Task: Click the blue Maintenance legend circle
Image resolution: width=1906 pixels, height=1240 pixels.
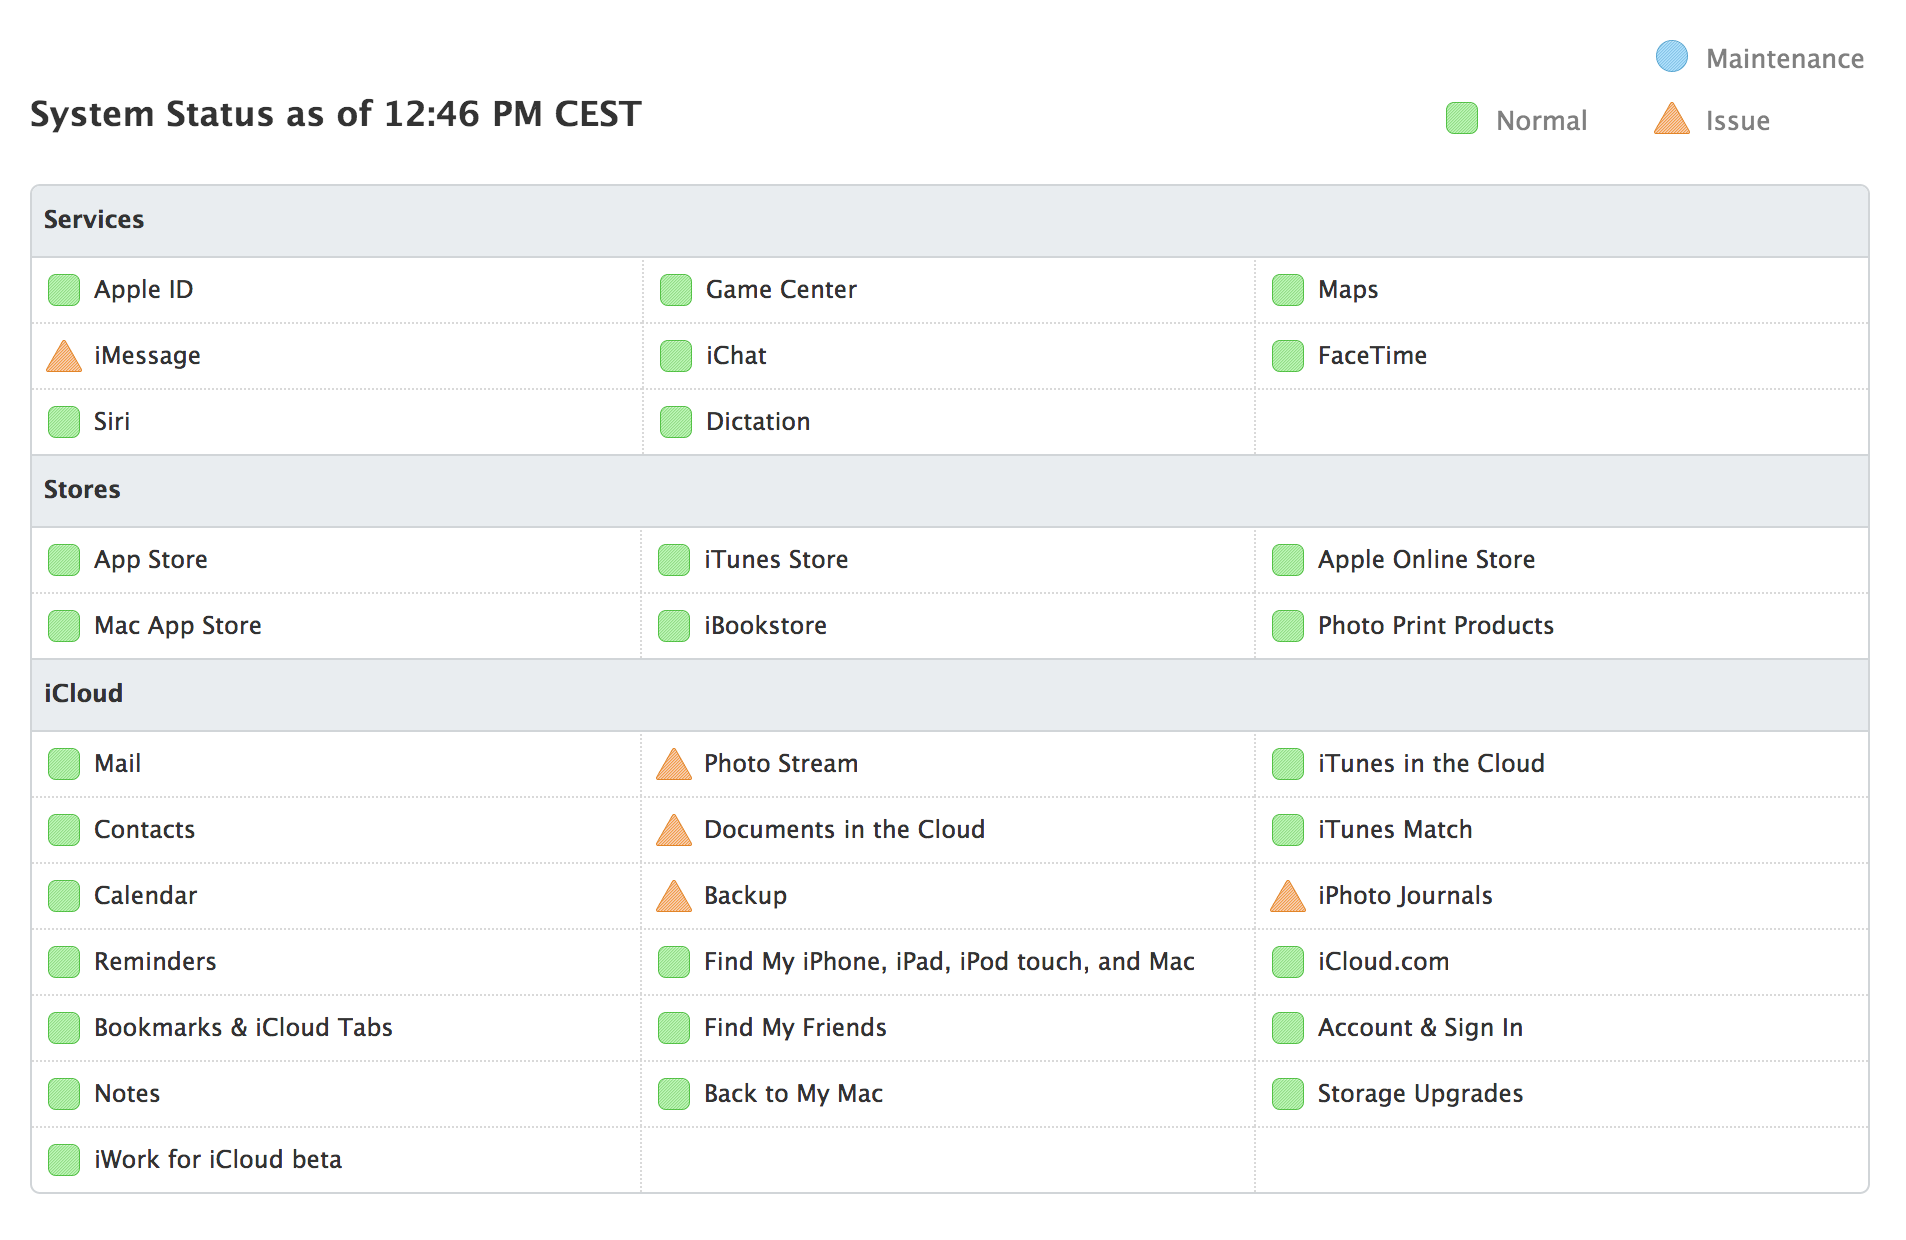Action: coord(1672,56)
